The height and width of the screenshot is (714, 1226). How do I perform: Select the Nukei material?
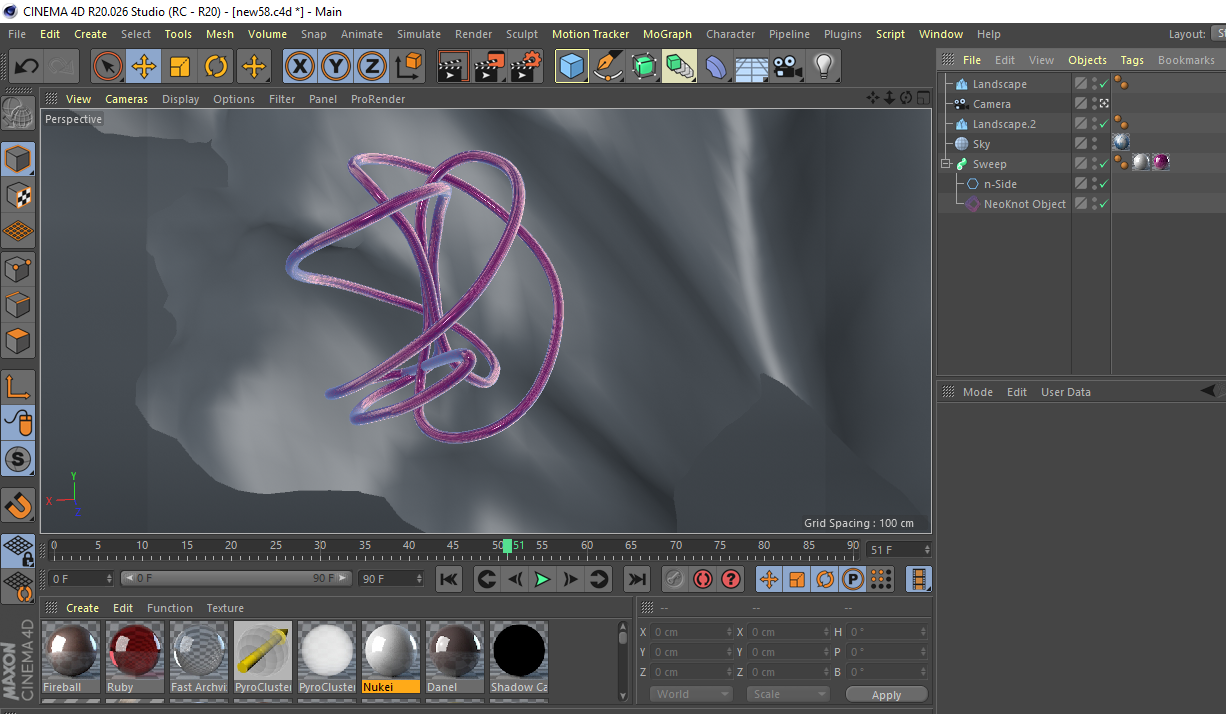(x=391, y=657)
